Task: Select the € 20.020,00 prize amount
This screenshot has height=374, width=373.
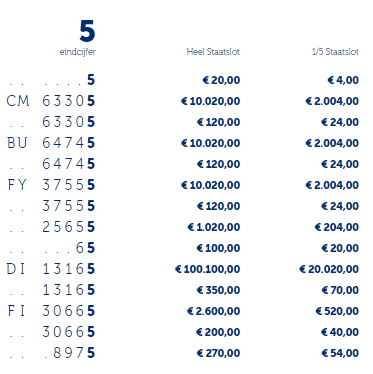Action: [329, 269]
